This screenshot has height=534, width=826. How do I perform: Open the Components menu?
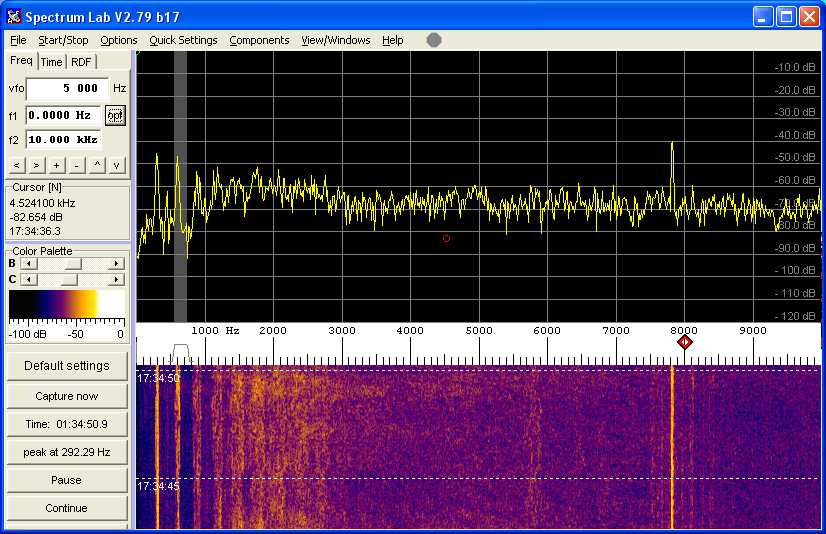259,40
